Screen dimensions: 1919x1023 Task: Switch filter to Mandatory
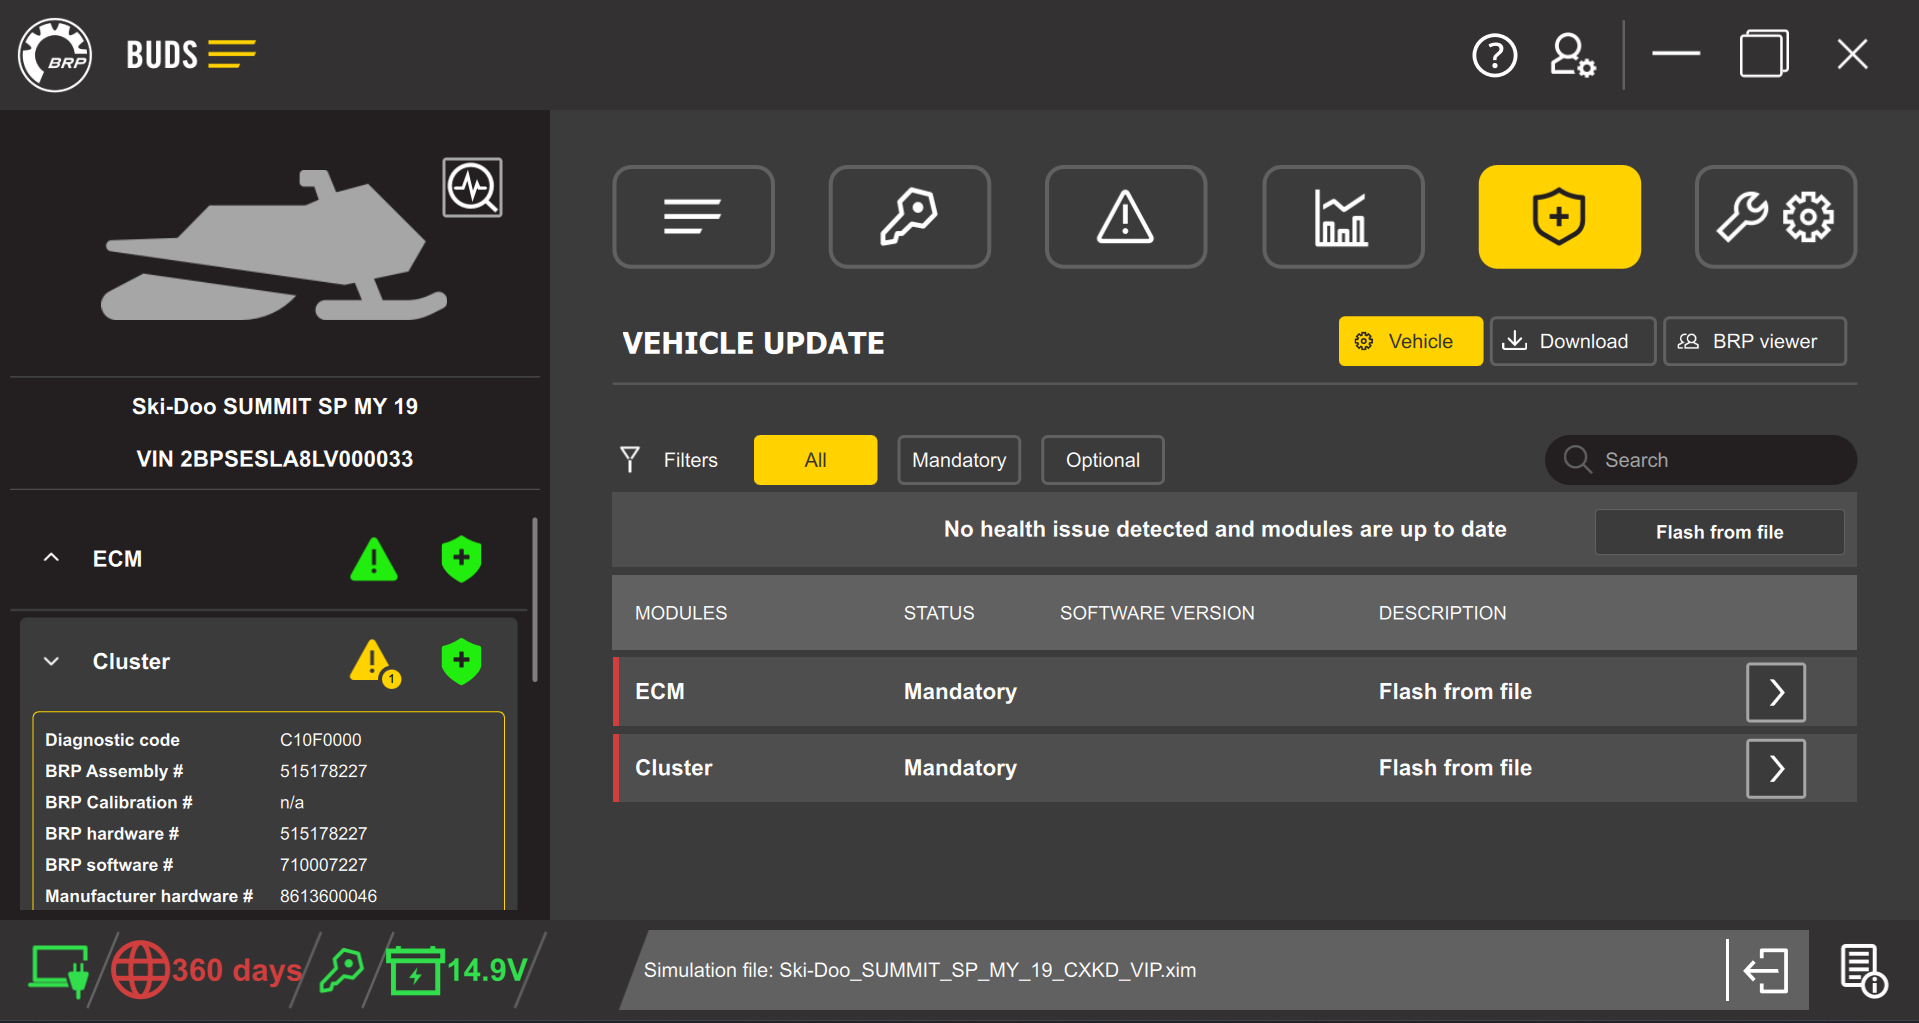[x=958, y=459]
